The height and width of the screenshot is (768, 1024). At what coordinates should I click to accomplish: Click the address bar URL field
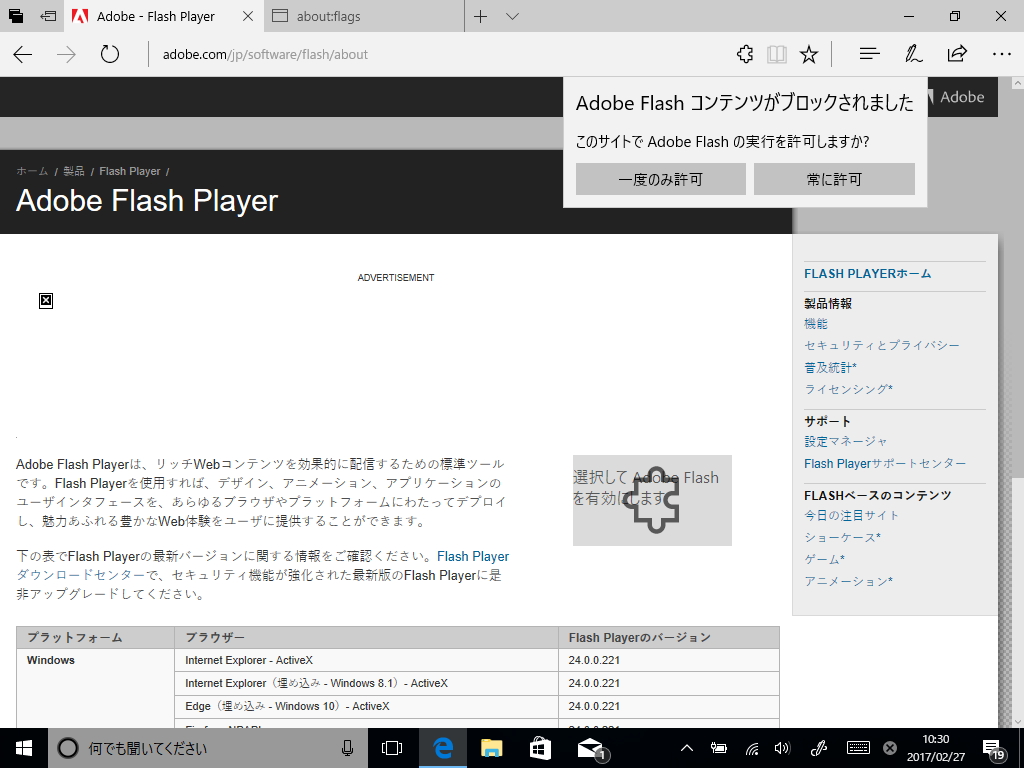300,54
